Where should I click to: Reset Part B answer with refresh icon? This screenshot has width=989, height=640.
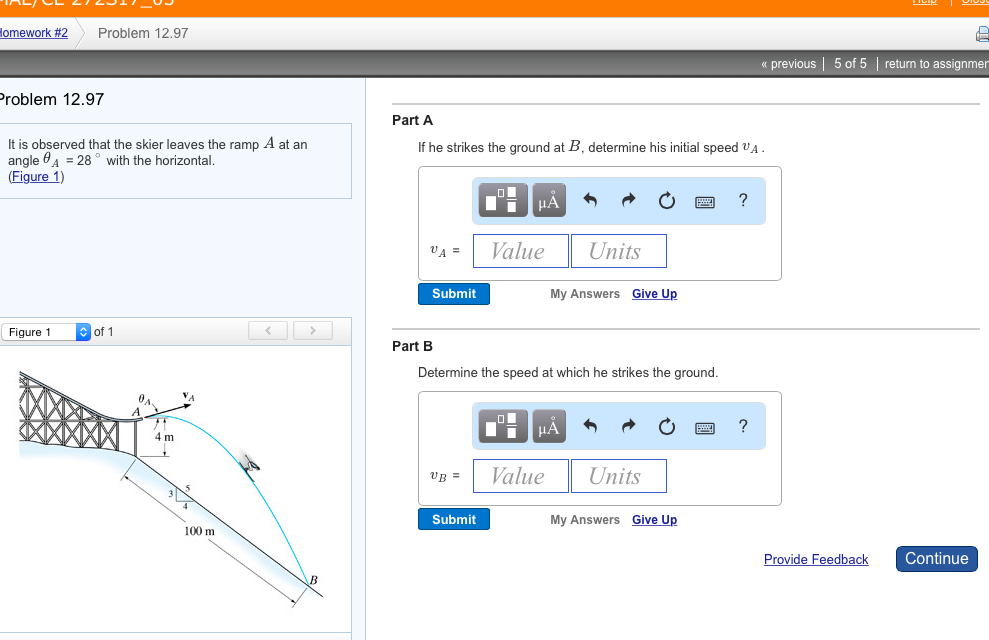click(667, 426)
